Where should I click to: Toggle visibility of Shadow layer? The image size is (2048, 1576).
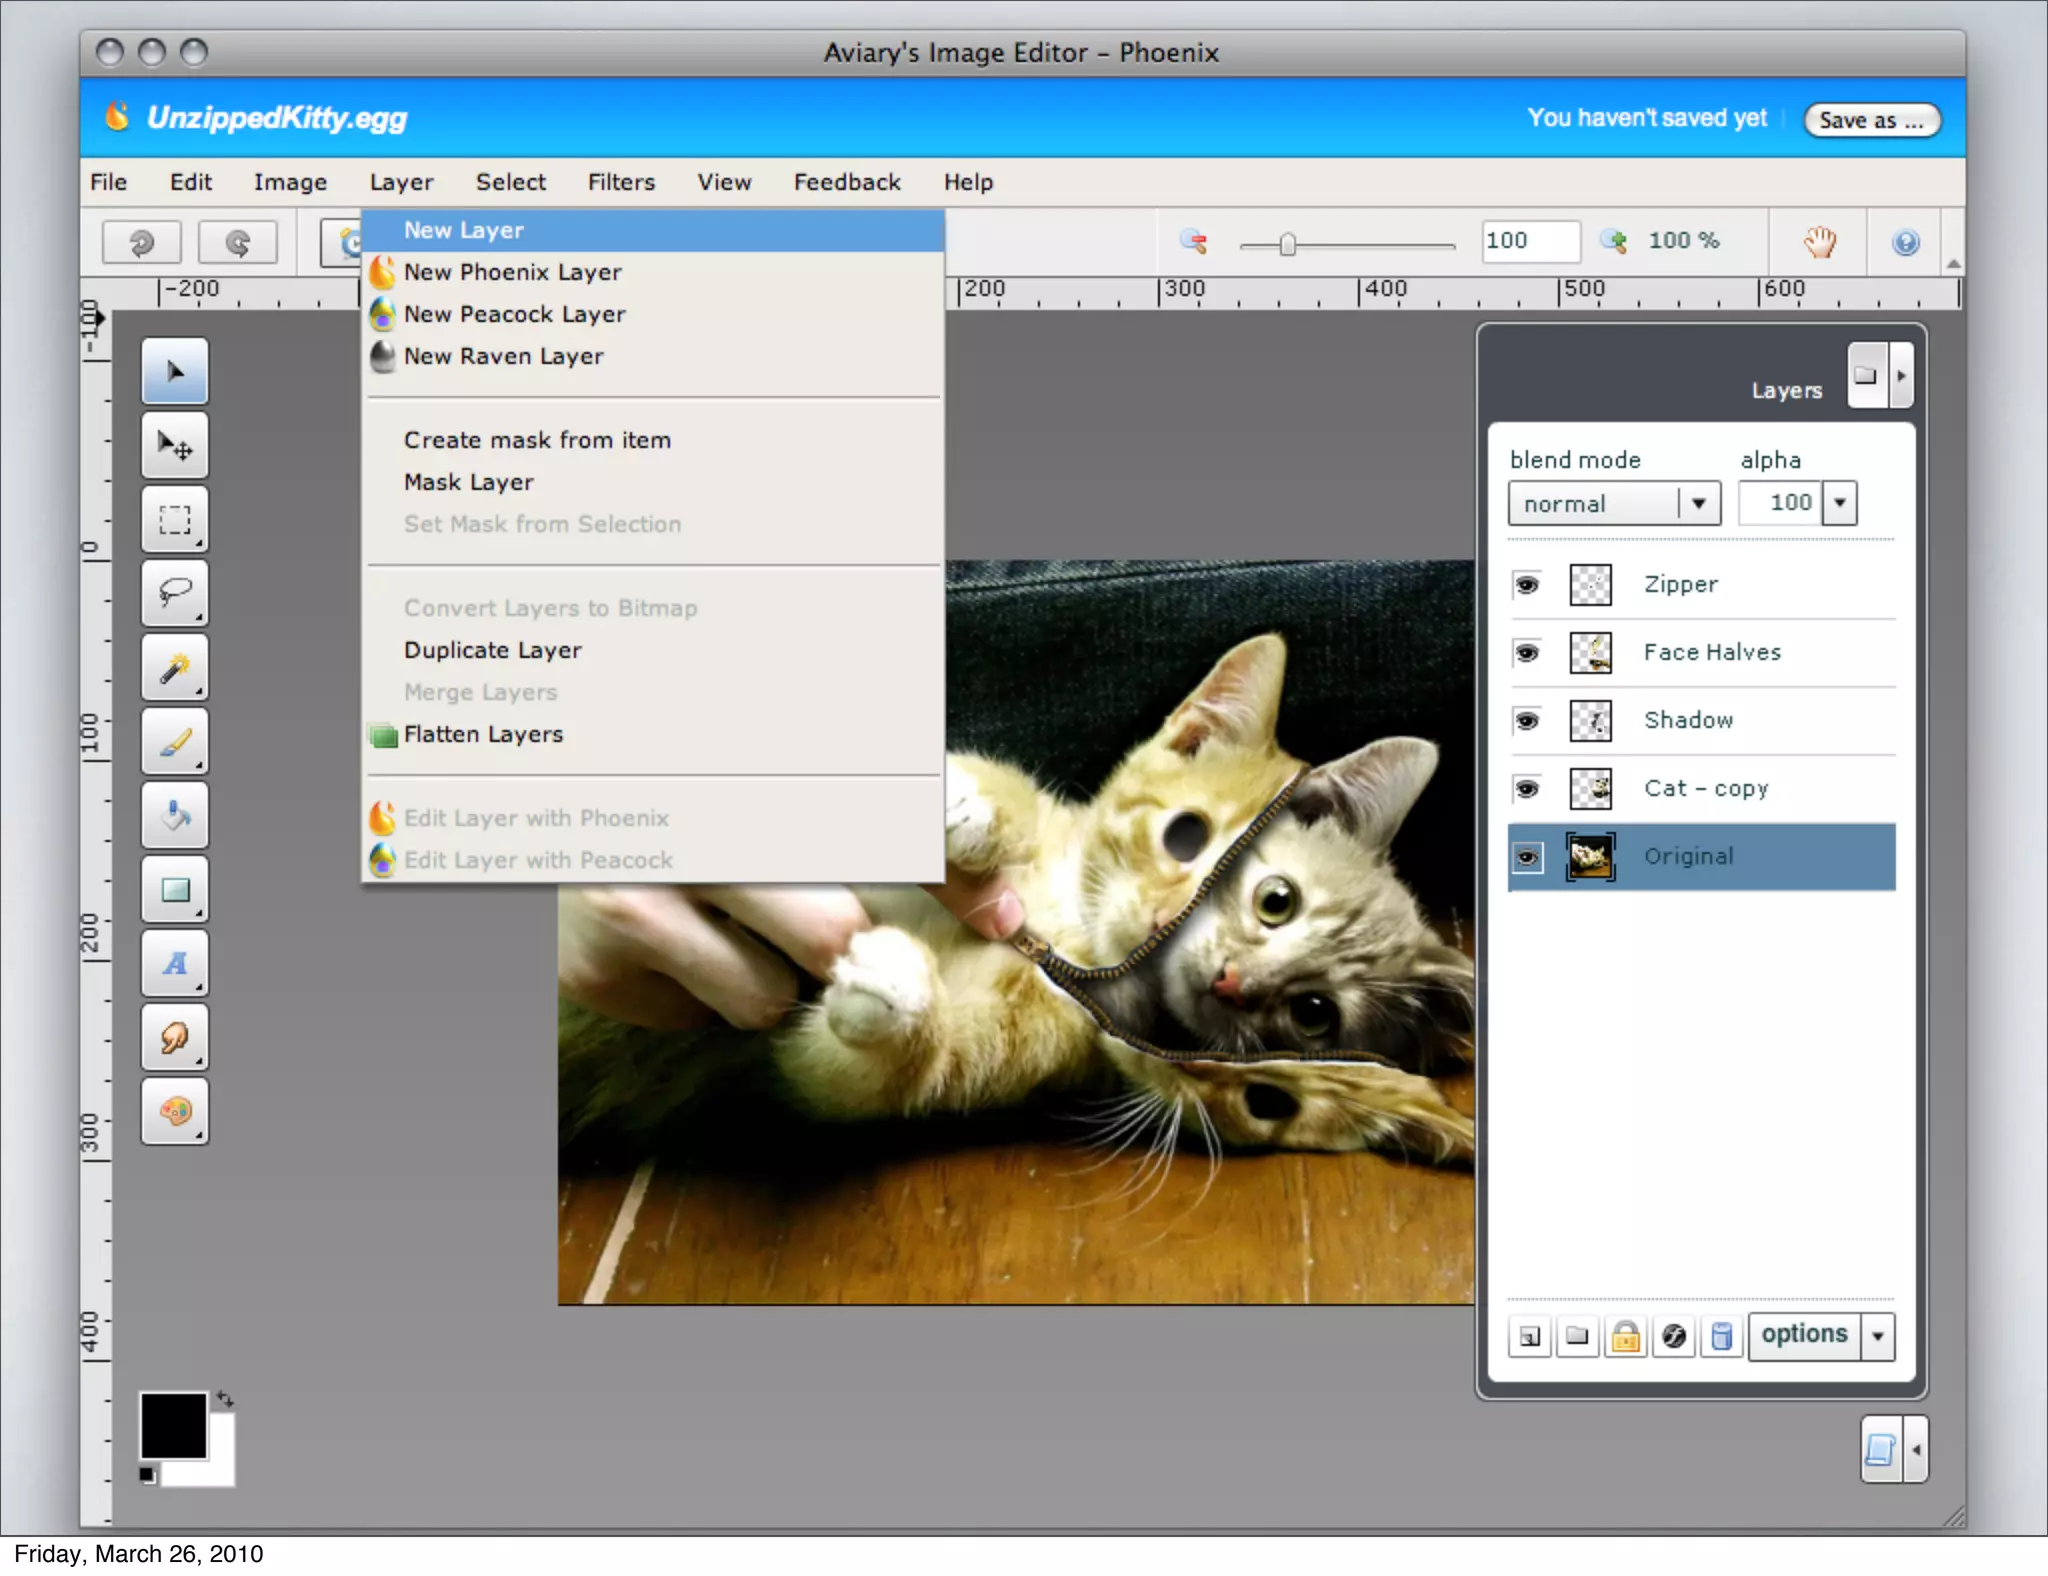(x=1527, y=720)
